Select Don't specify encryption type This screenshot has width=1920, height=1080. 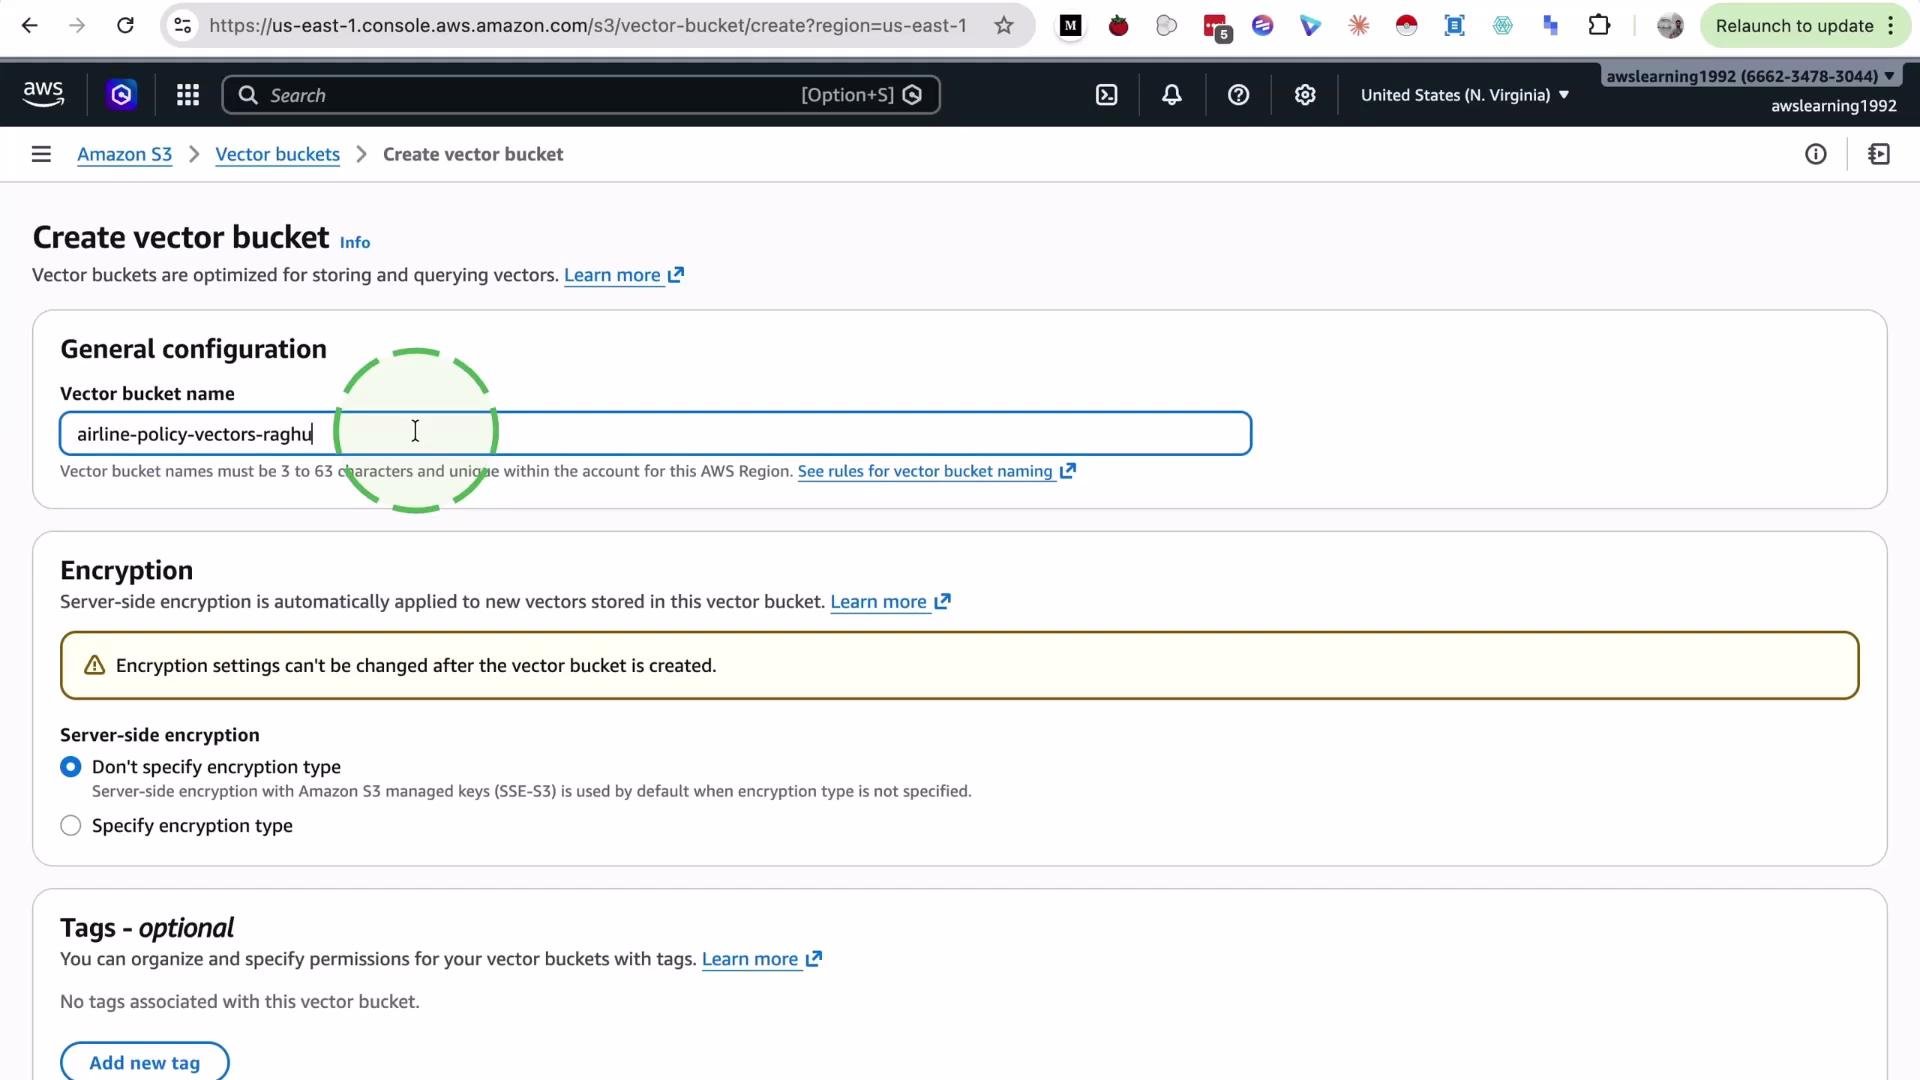[x=71, y=767]
